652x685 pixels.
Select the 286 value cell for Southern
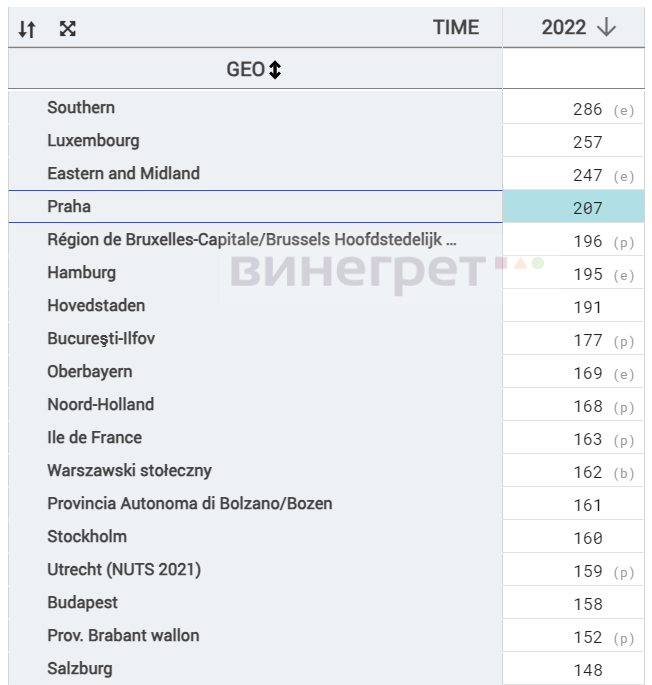click(573, 107)
